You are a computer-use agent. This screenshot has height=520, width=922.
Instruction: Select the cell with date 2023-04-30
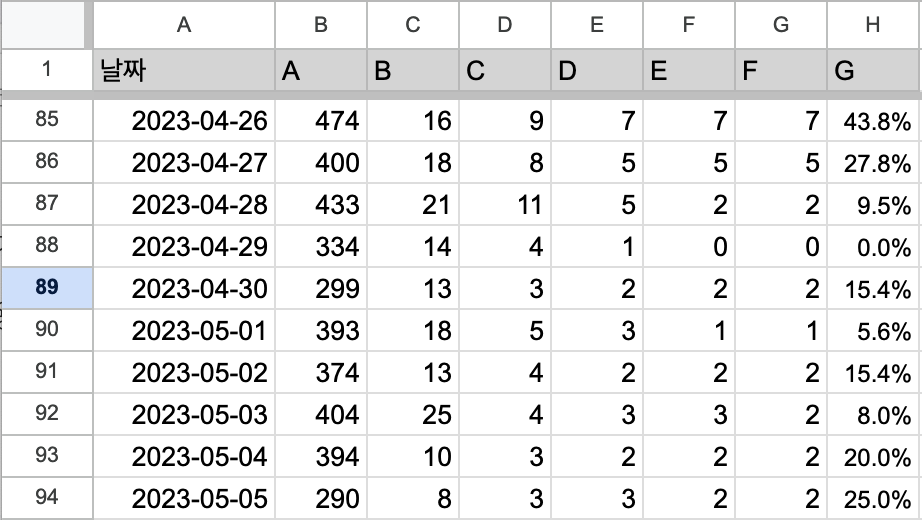point(183,289)
